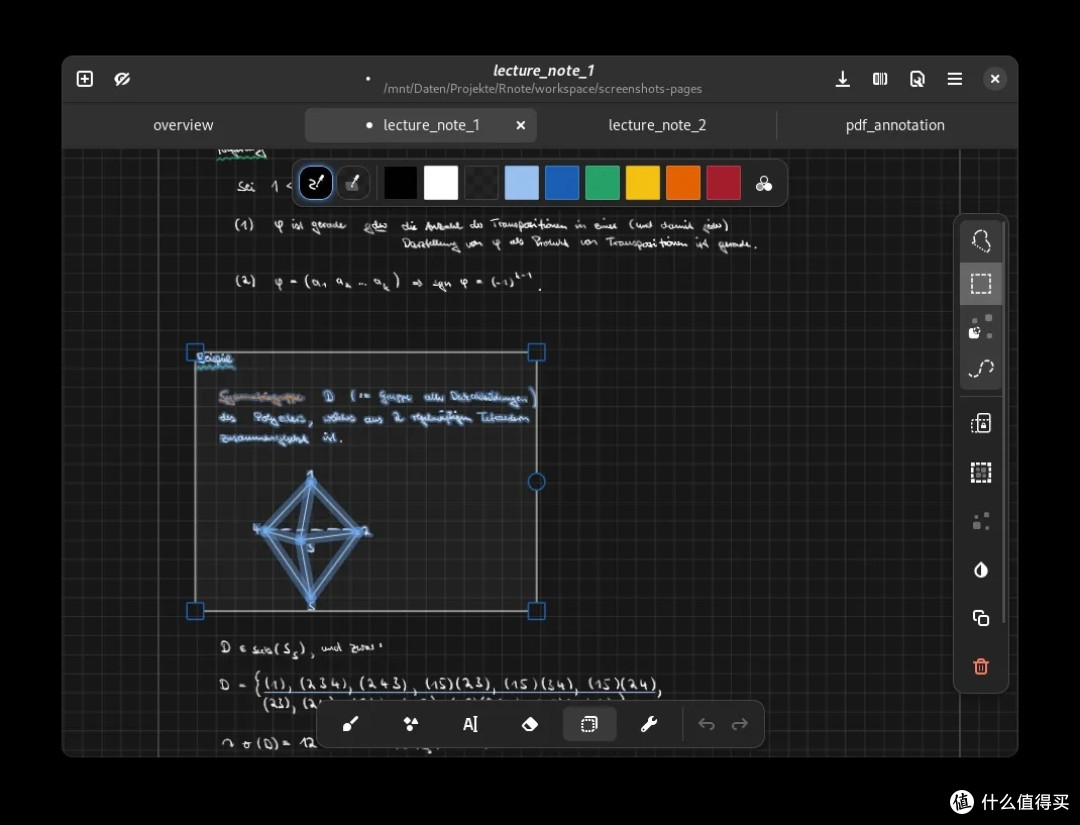Click the circular rotate handle on selection
This screenshot has width=1080, height=825.
pos(537,482)
